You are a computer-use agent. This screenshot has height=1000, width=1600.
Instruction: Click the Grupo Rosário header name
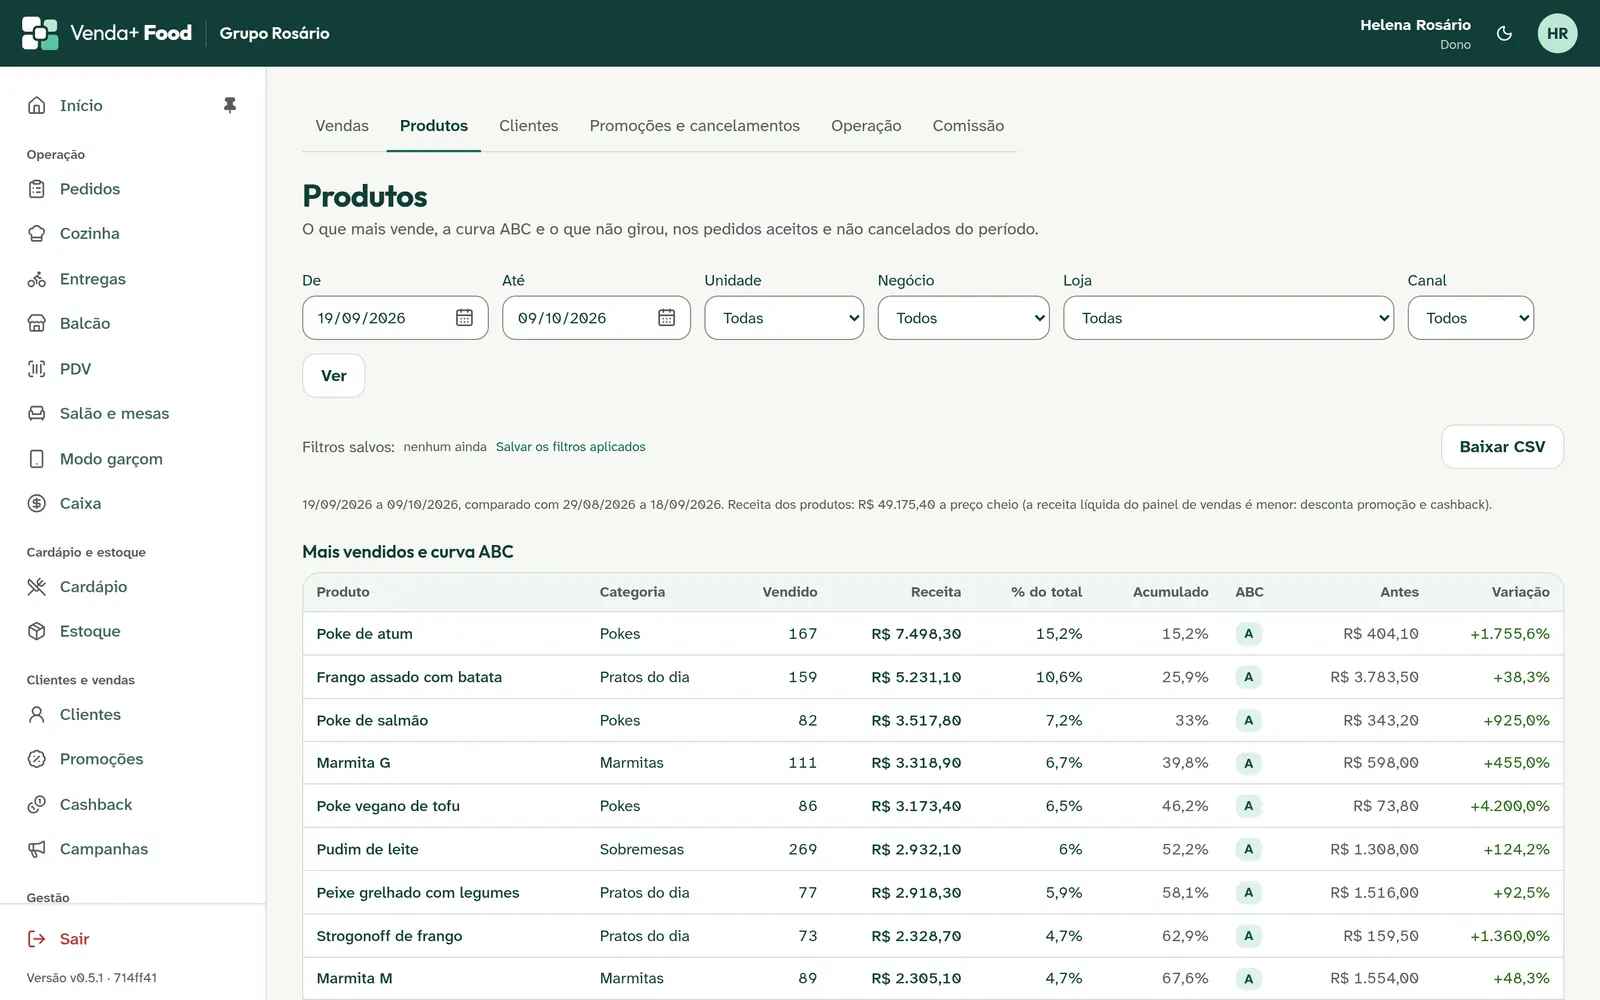coord(275,33)
